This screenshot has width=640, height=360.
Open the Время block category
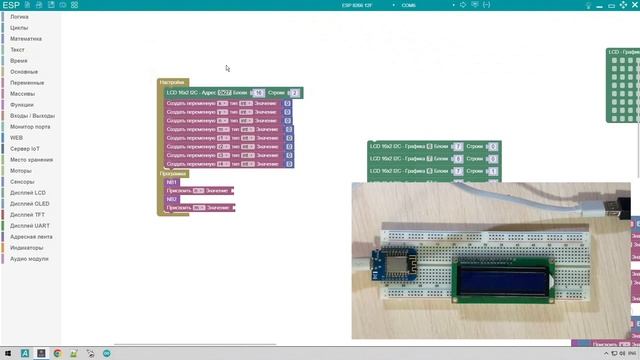[18, 61]
